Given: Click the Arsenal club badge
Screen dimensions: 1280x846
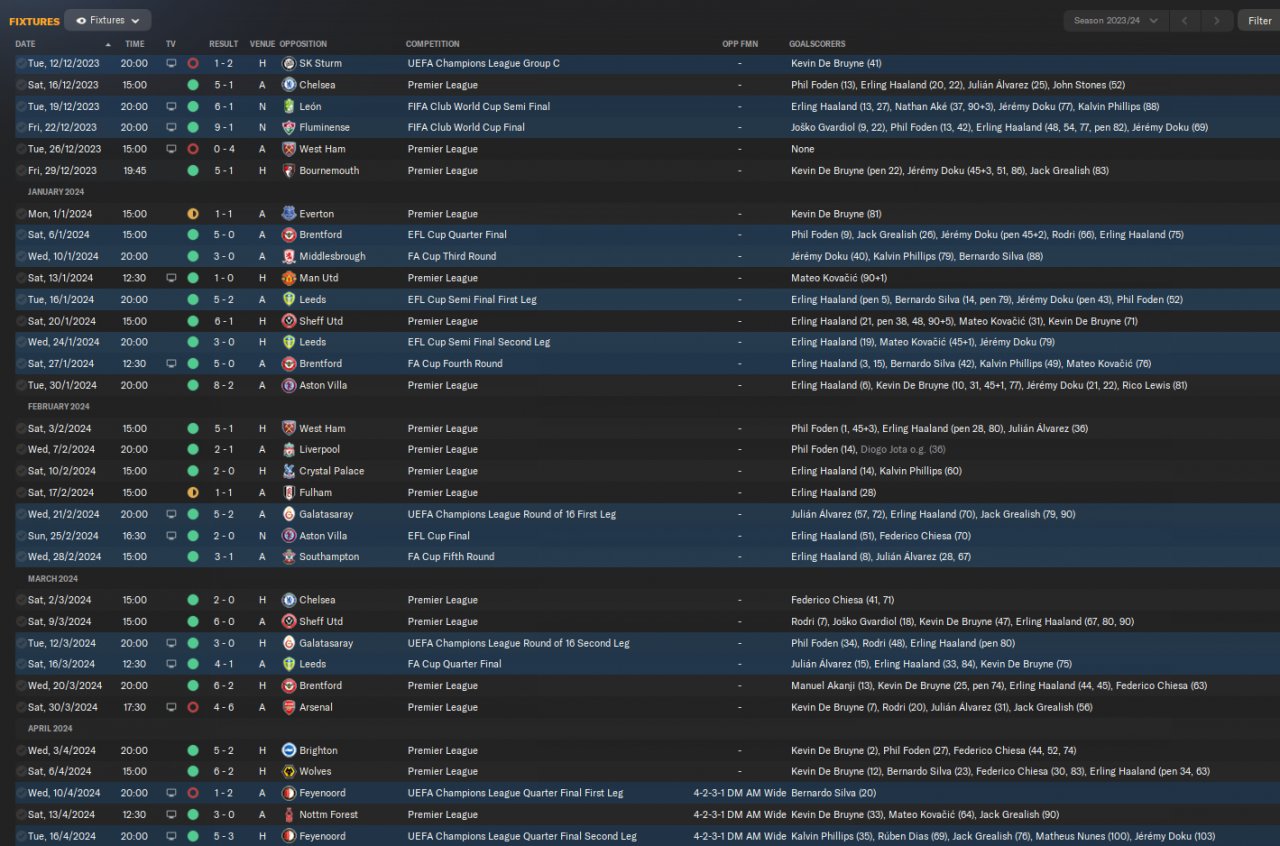Looking at the screenshot, I should [x=289, y=707].
